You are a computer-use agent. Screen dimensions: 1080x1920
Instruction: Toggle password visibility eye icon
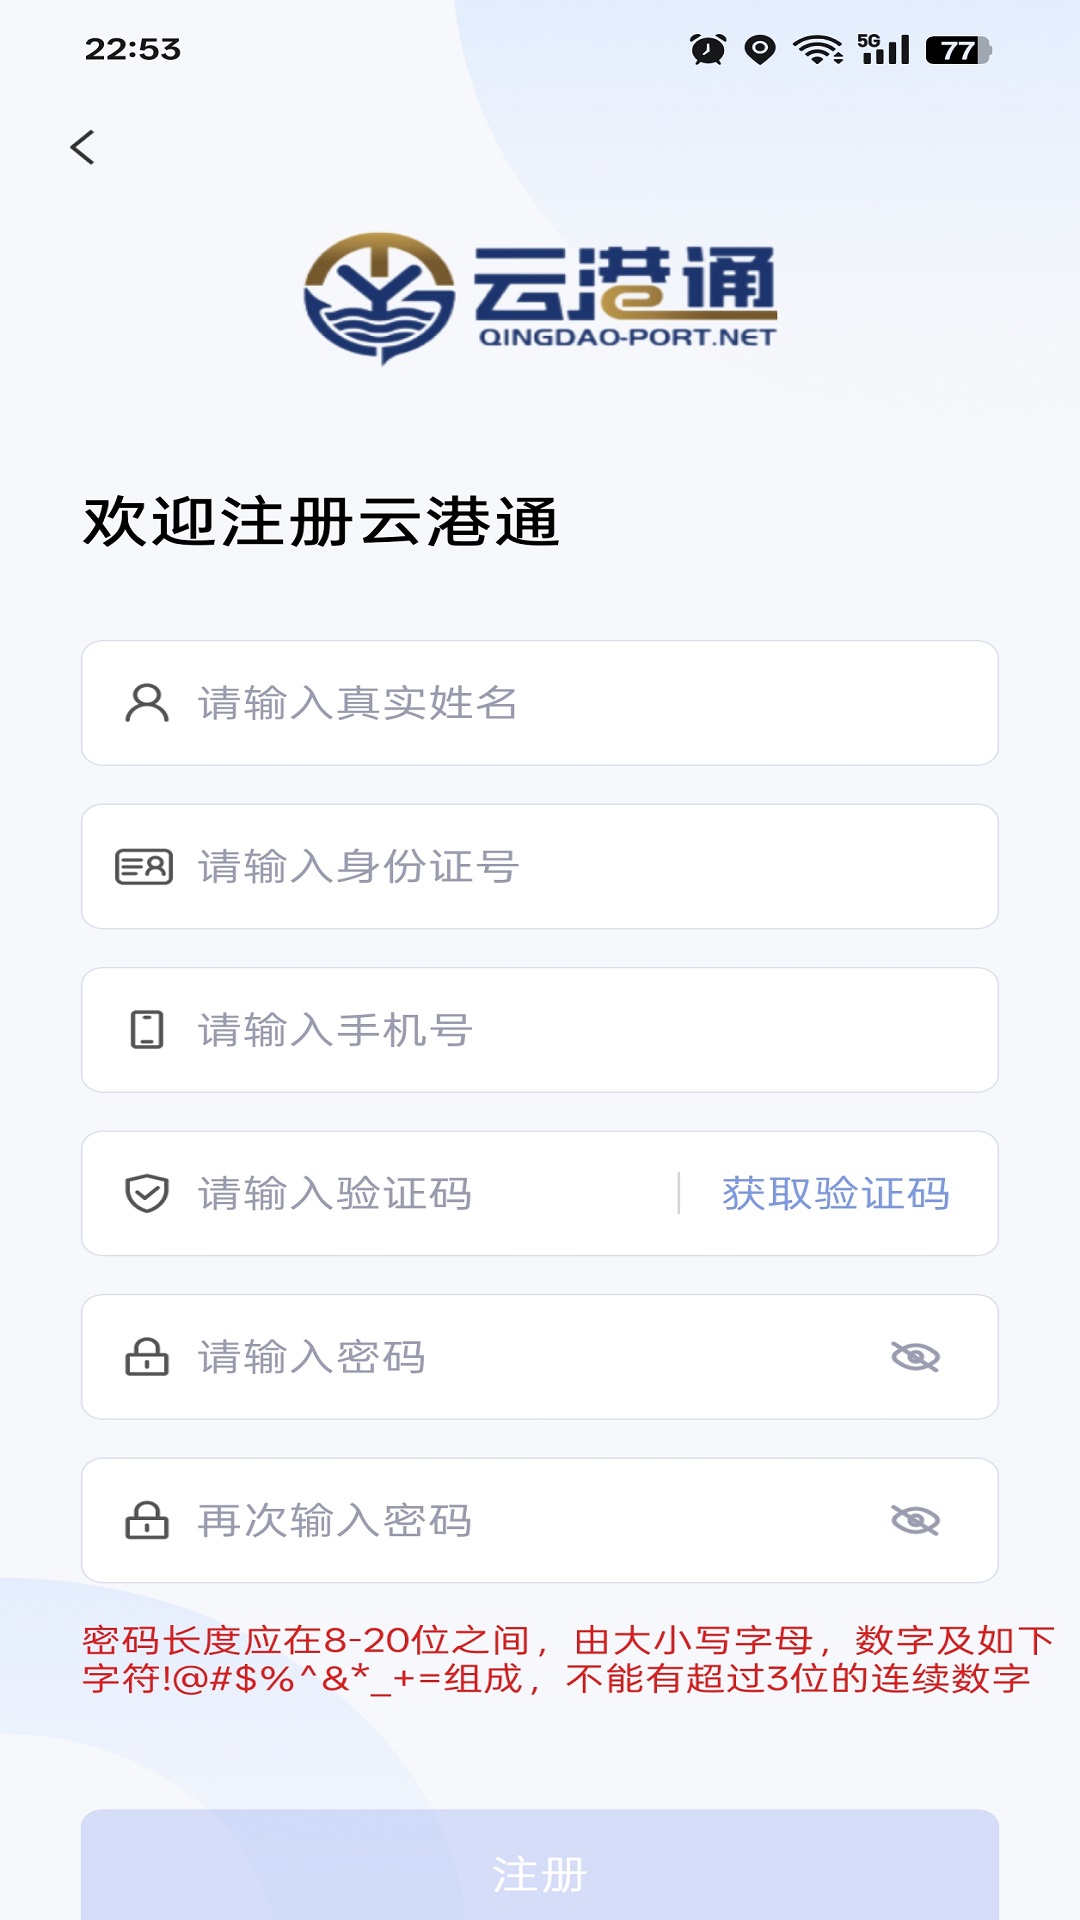(915, 1357)
